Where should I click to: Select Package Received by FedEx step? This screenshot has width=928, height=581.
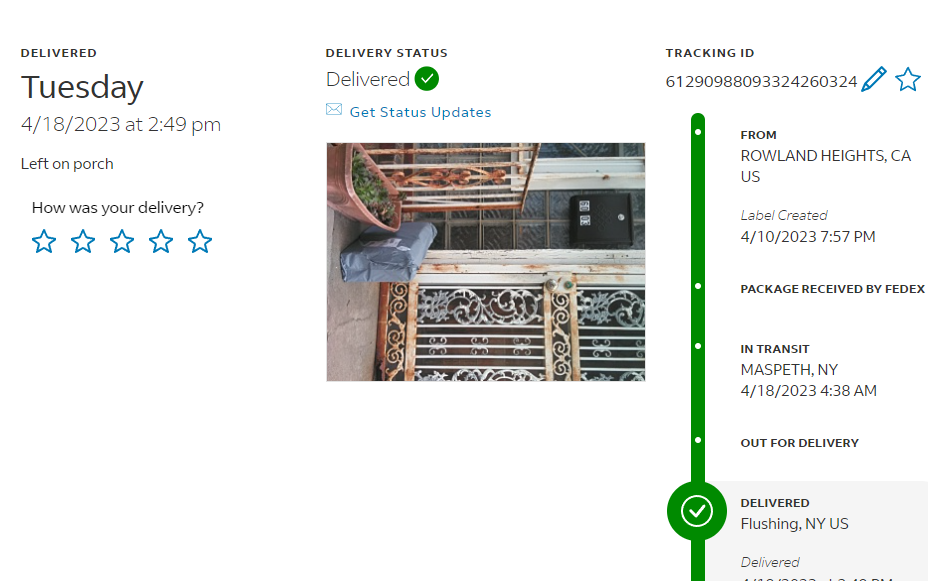tap(832, 289)
